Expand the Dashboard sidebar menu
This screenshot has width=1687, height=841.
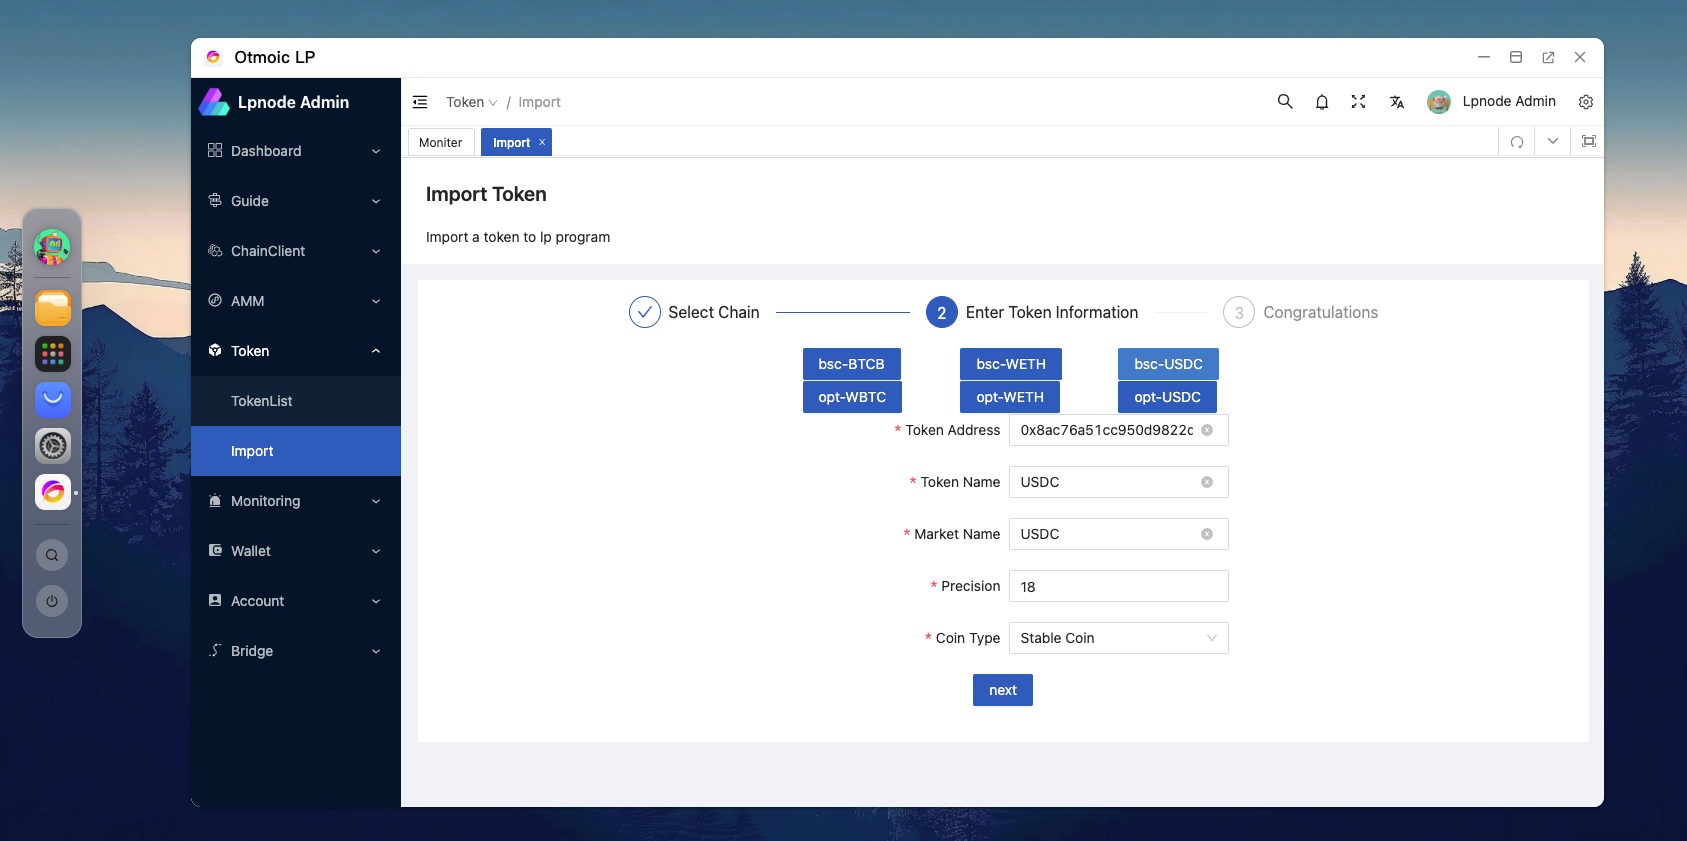click(x=295, y=151)
